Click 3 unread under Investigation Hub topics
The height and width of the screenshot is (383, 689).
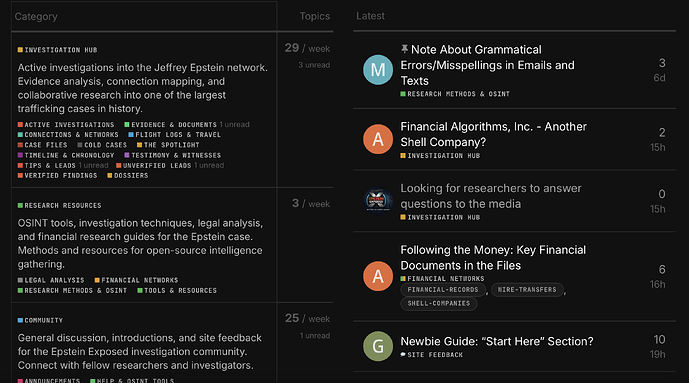coord(314,65)
